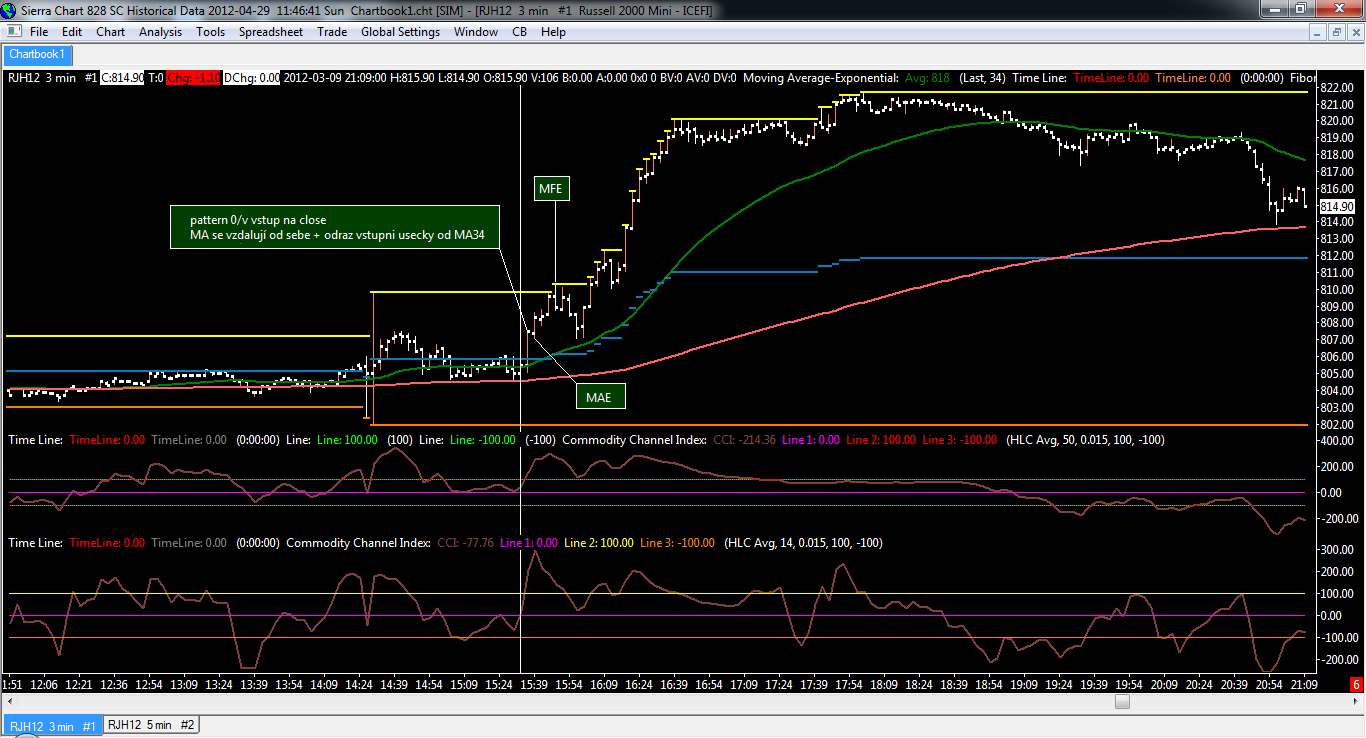Click the MFE annotation label on the chart
Image resolution: width=1366 pixels, height=738 pixels.
(x=551, y=188)
